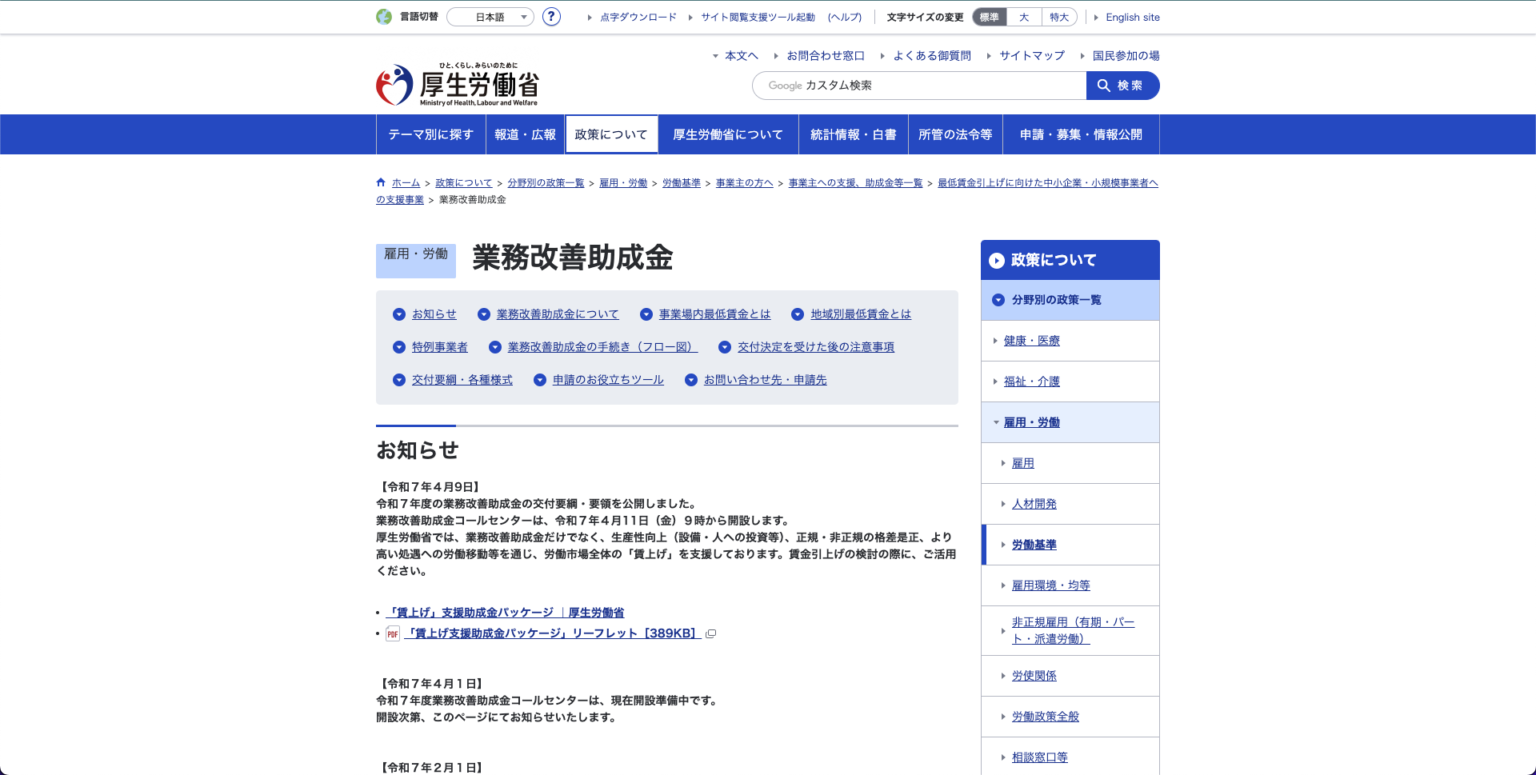Switch text size to 大

(x=1022, y=17)
